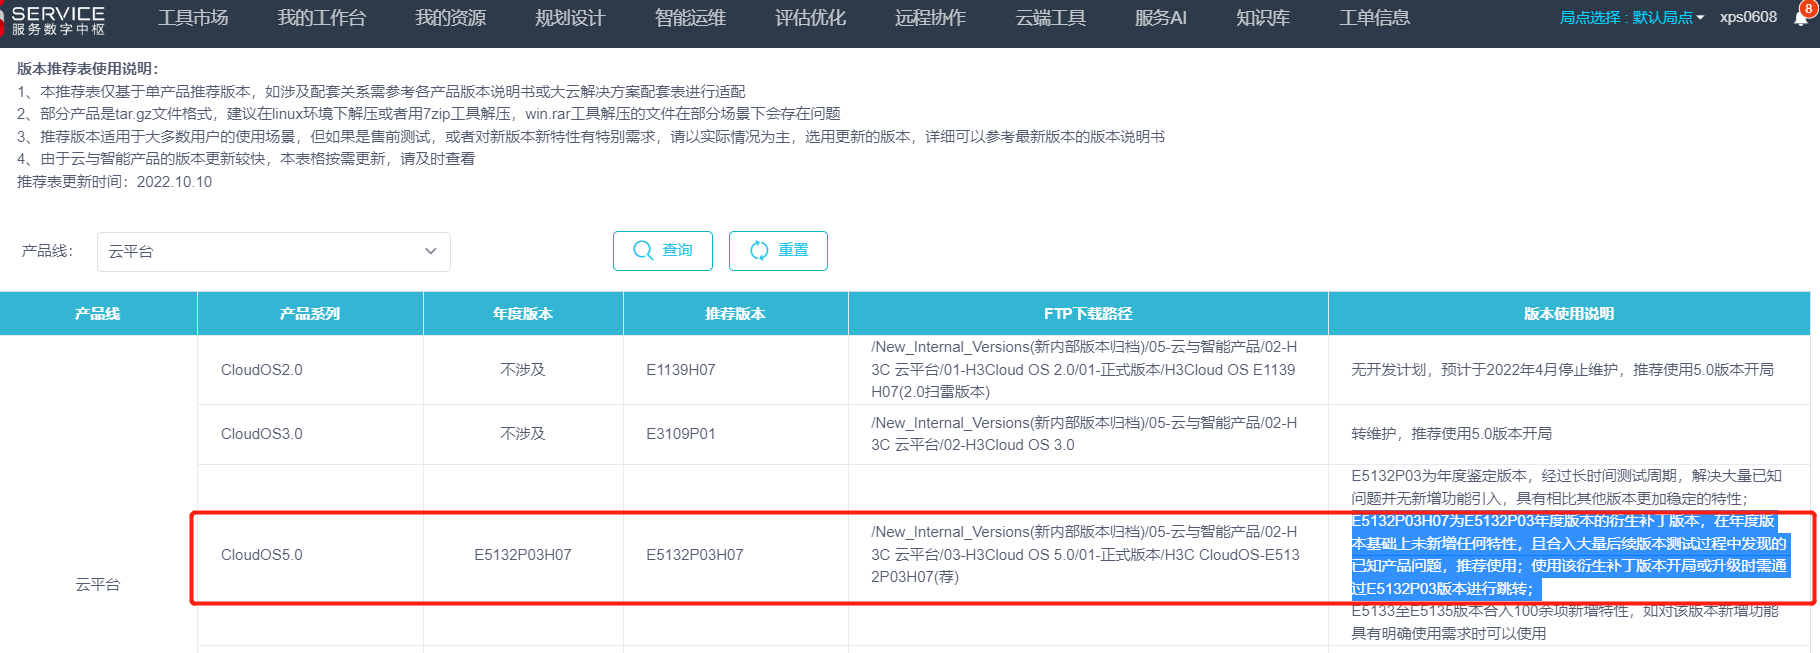The height and width of the screenshot is (653, 1820).
Task: Click the SERVICE 服务数字中枢 logo
Action: (54, 20)
